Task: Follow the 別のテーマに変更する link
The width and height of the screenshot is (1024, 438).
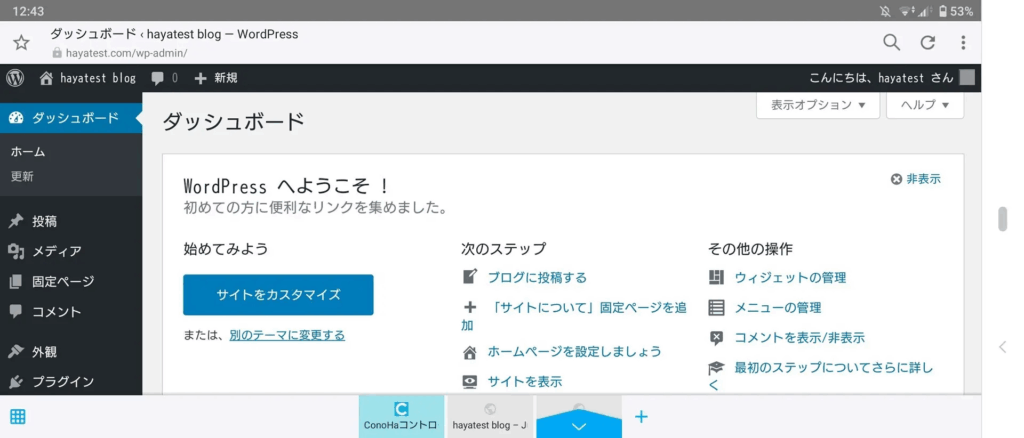Action: (286, 335)
